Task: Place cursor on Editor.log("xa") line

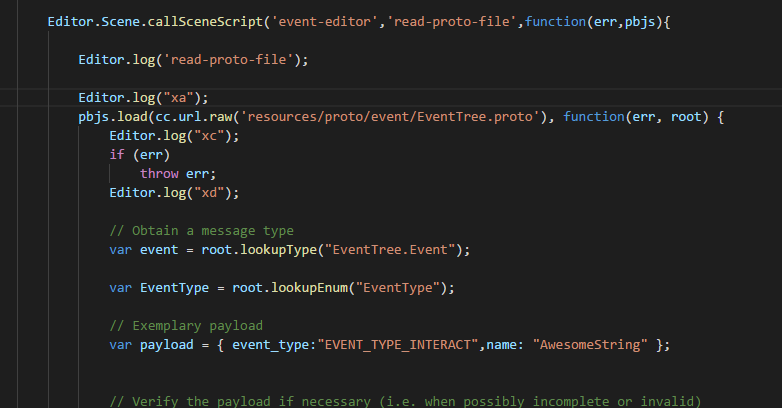Action: click(x=143, y=98)
